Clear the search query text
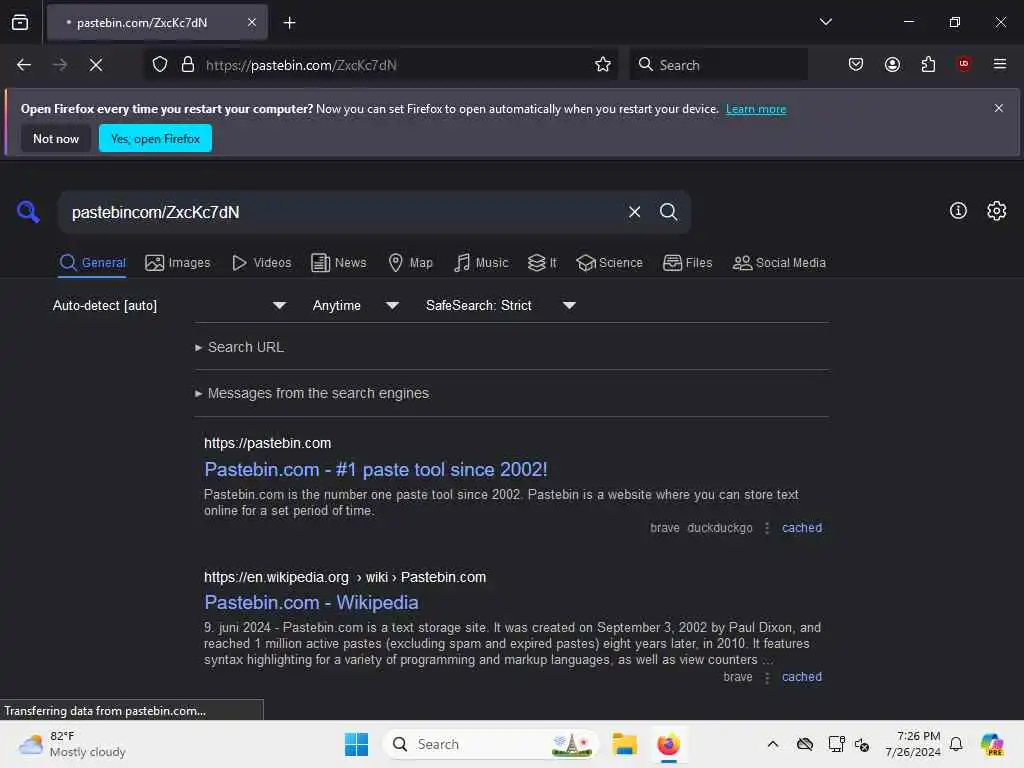Viewport: 1024px width, 768px height. 634,212
